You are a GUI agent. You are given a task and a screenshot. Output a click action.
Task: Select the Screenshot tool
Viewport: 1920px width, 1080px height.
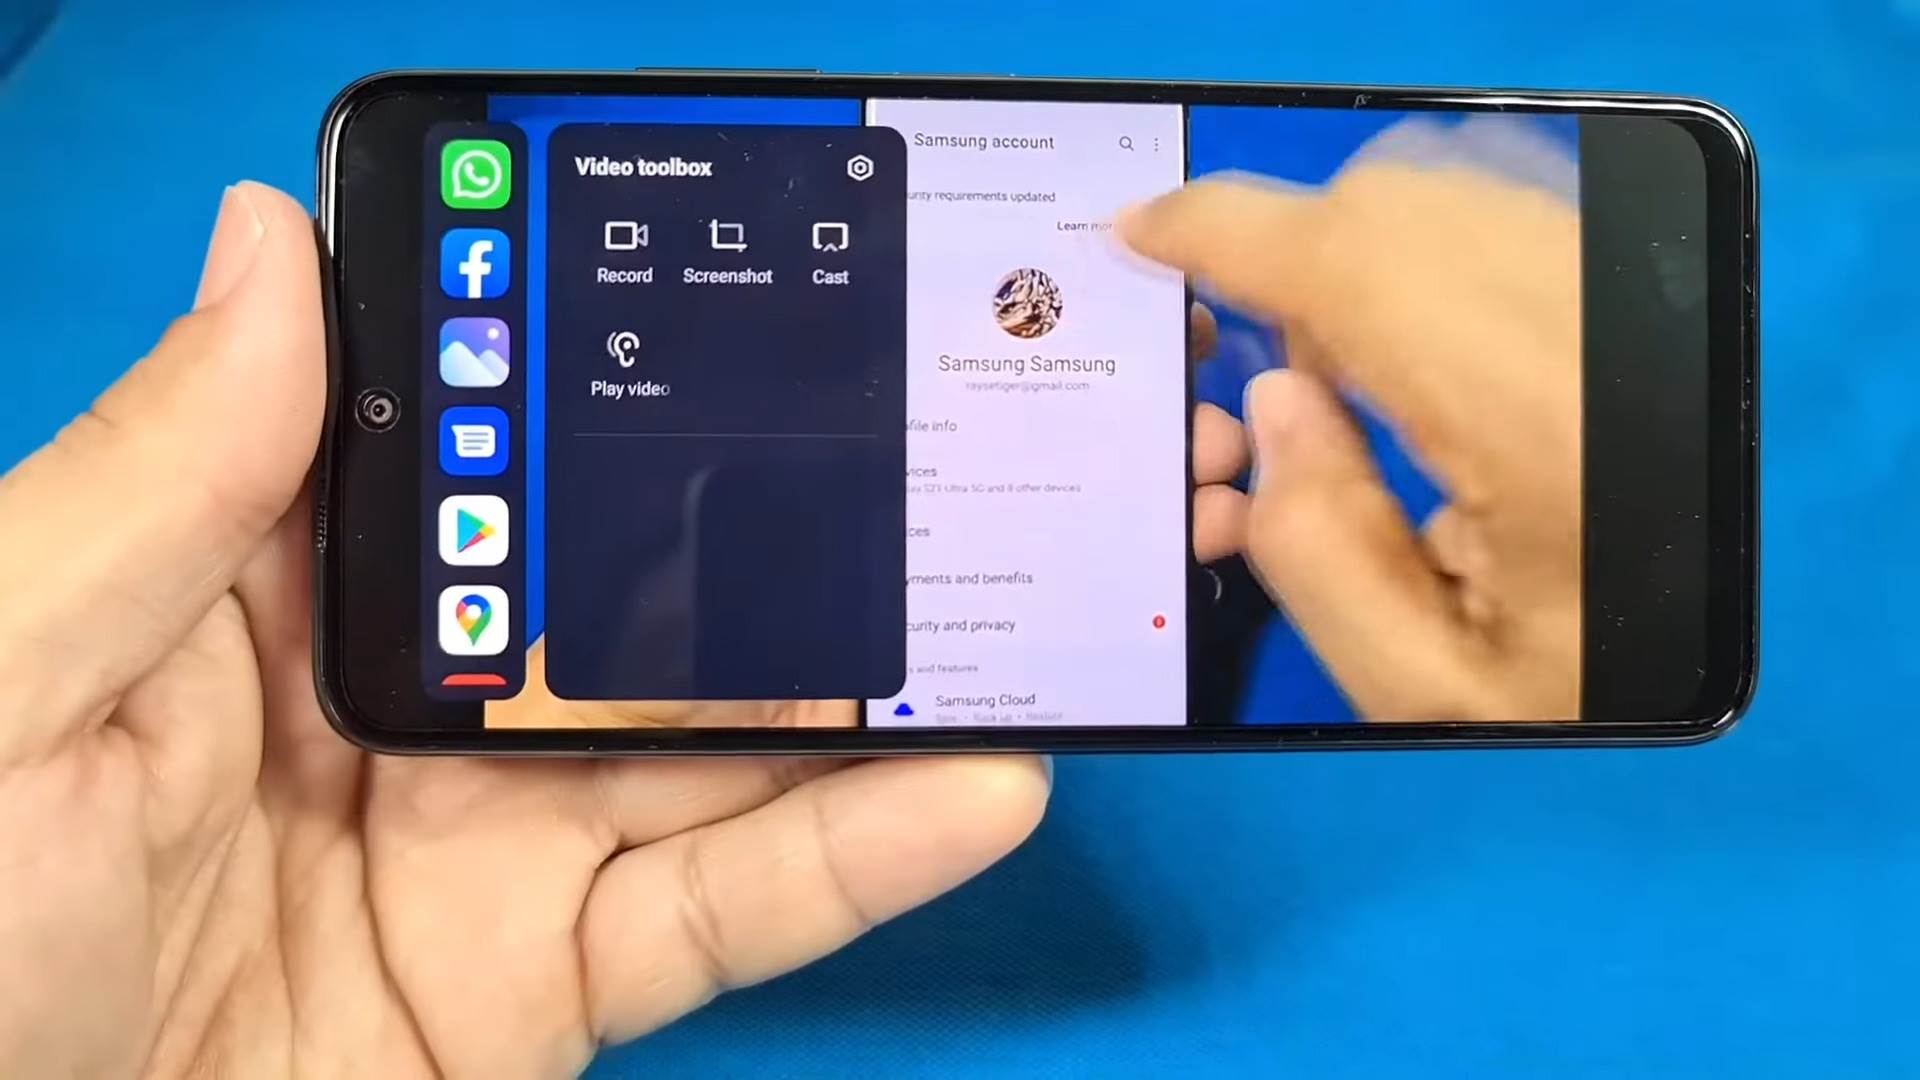coord(725,251)
